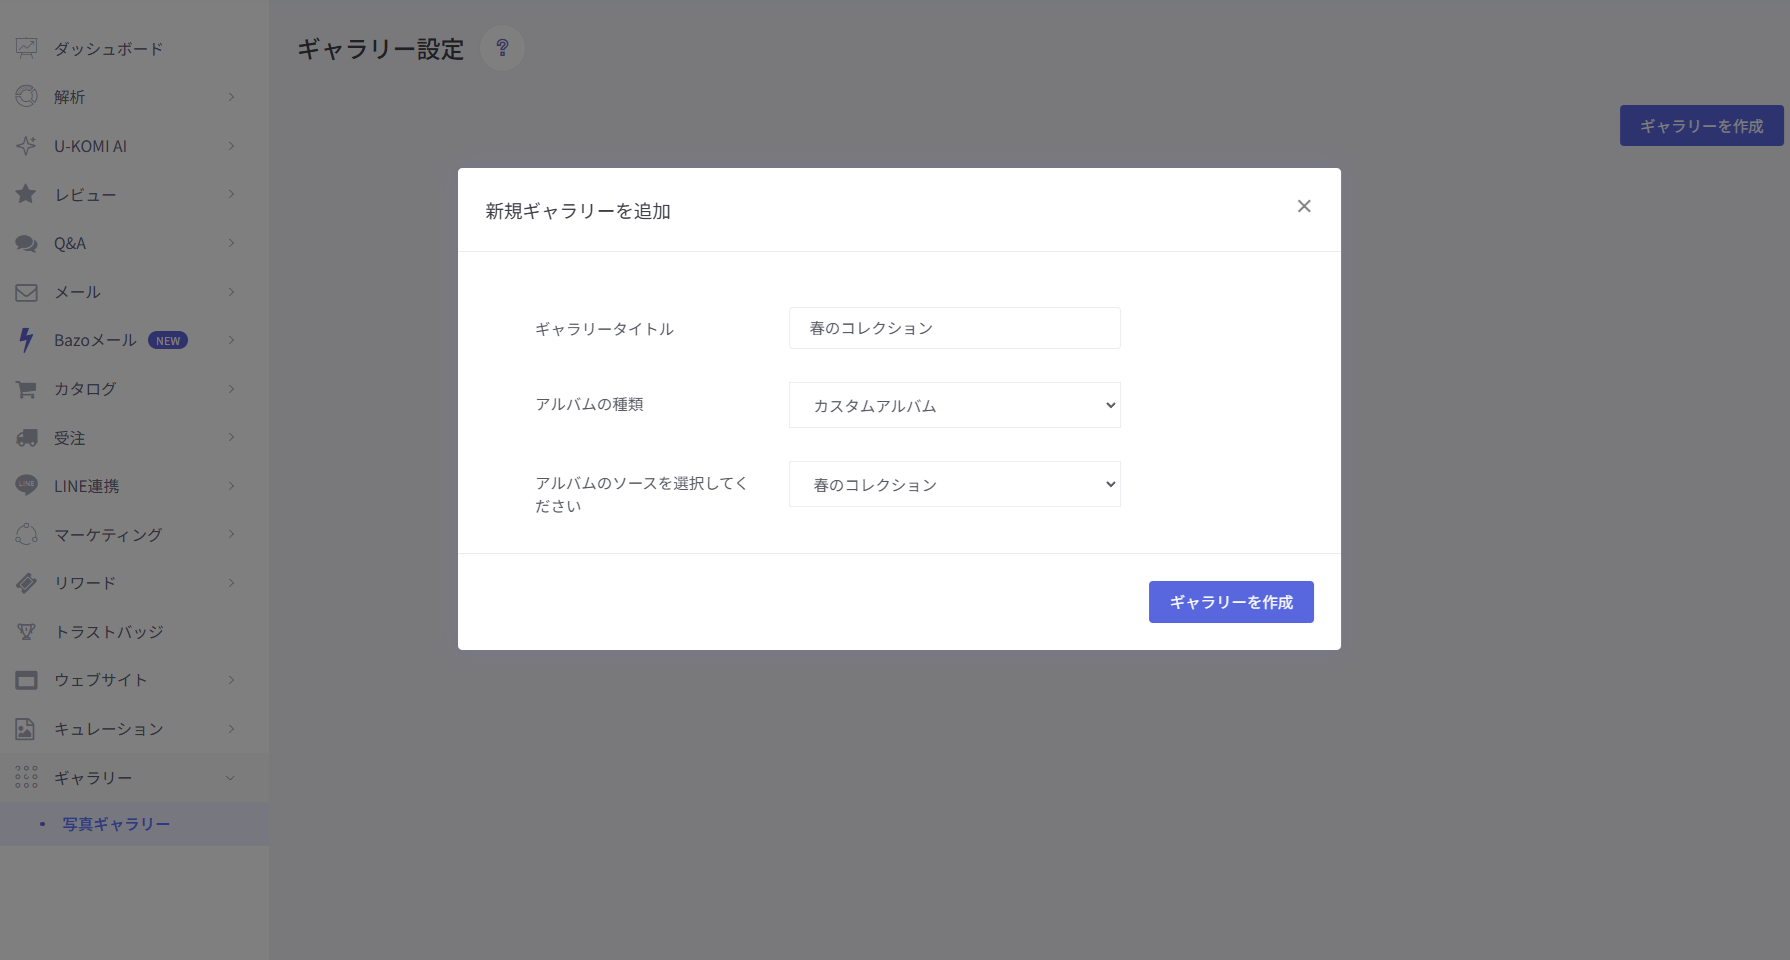
Task: Click the U-KOMI AI sparkle icon
Action: 27,146
